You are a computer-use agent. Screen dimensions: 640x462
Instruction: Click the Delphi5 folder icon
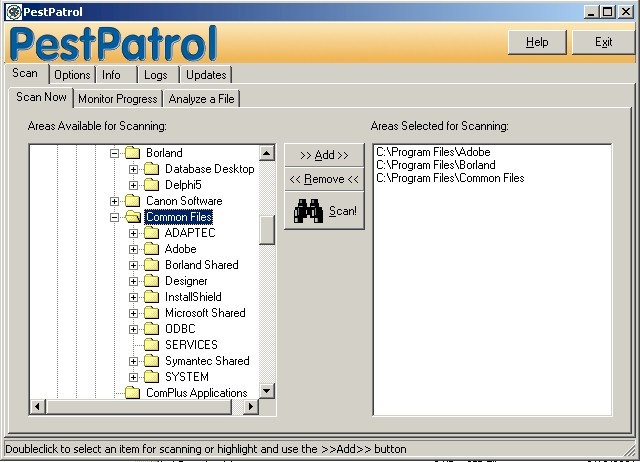(x=151, y=184)
